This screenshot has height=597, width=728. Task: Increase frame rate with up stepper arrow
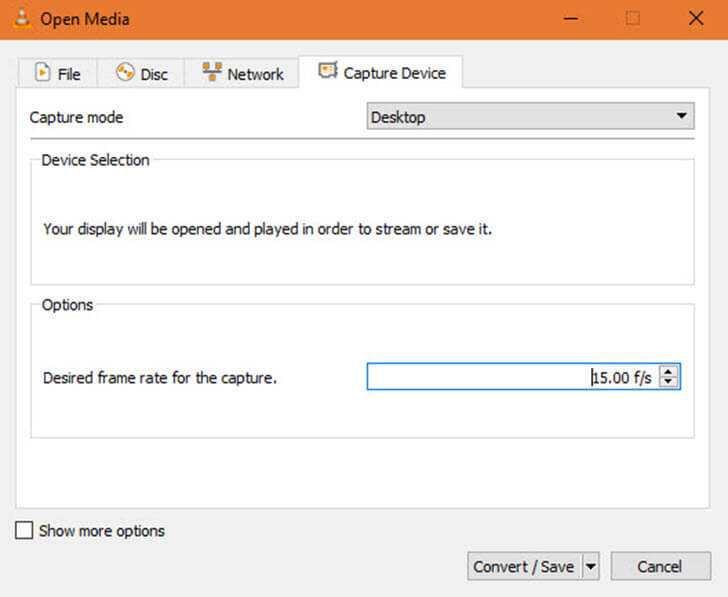668,370
